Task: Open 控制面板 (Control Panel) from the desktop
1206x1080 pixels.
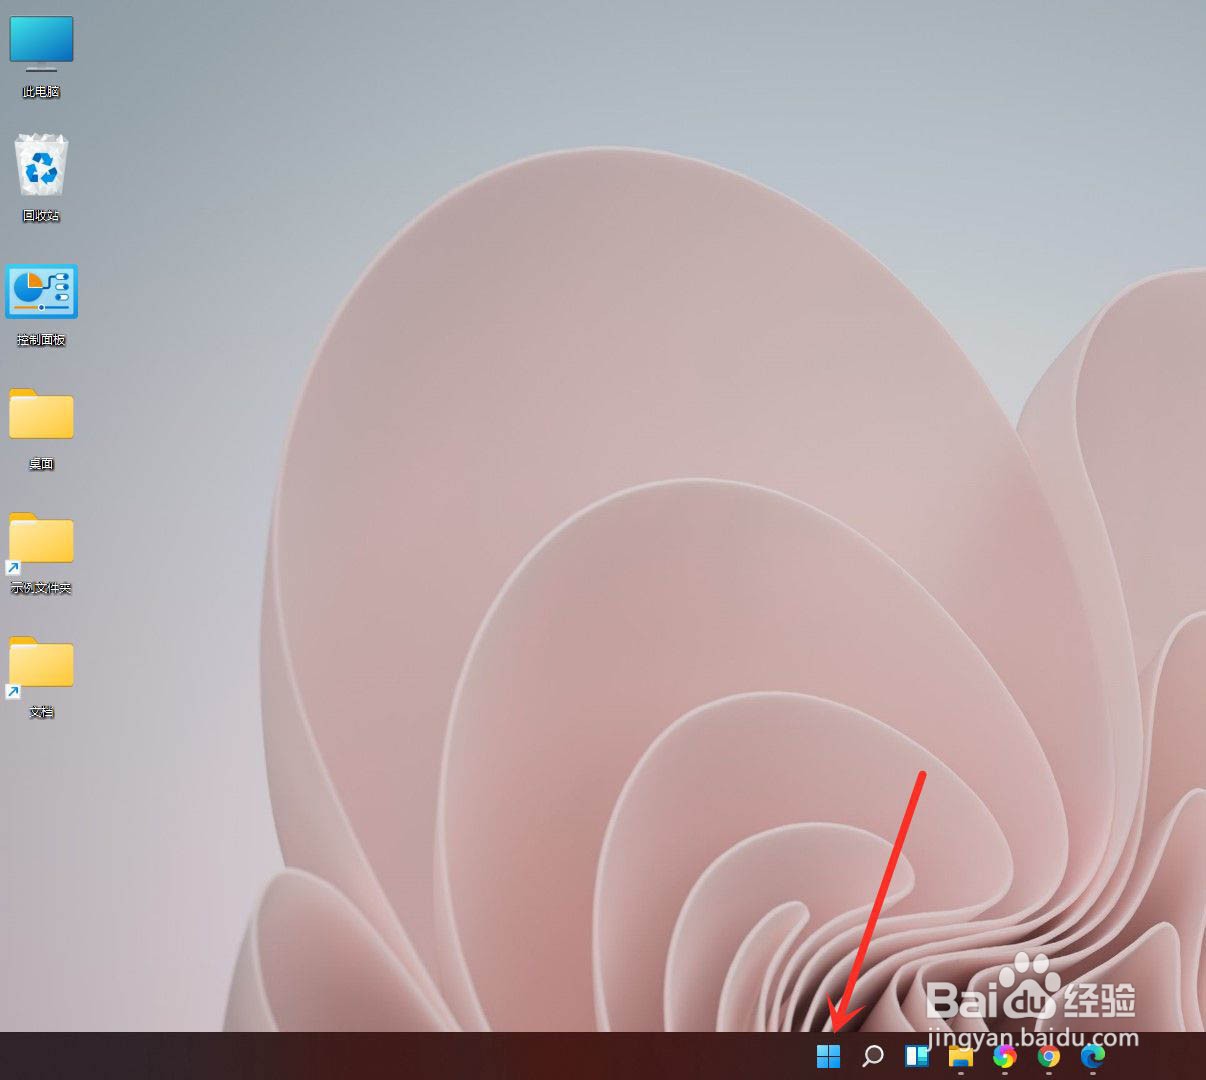Action: tap(41, 293)
